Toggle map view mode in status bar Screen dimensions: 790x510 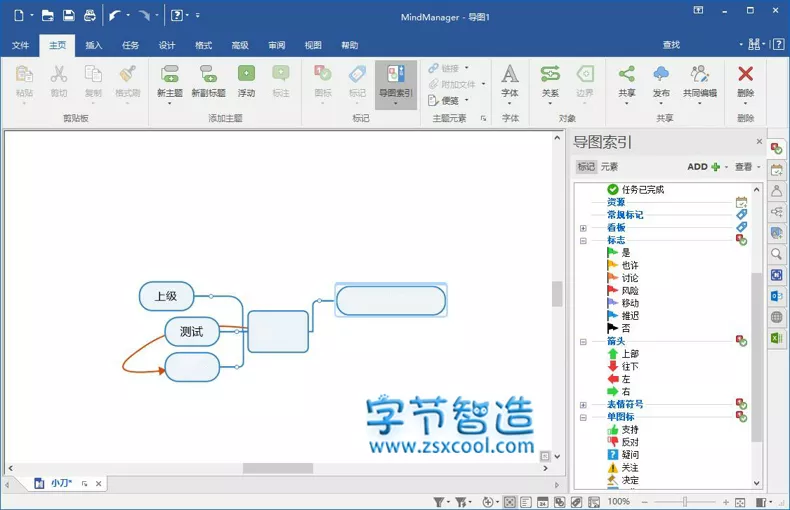pyautogui.click(x=509, y=502)
